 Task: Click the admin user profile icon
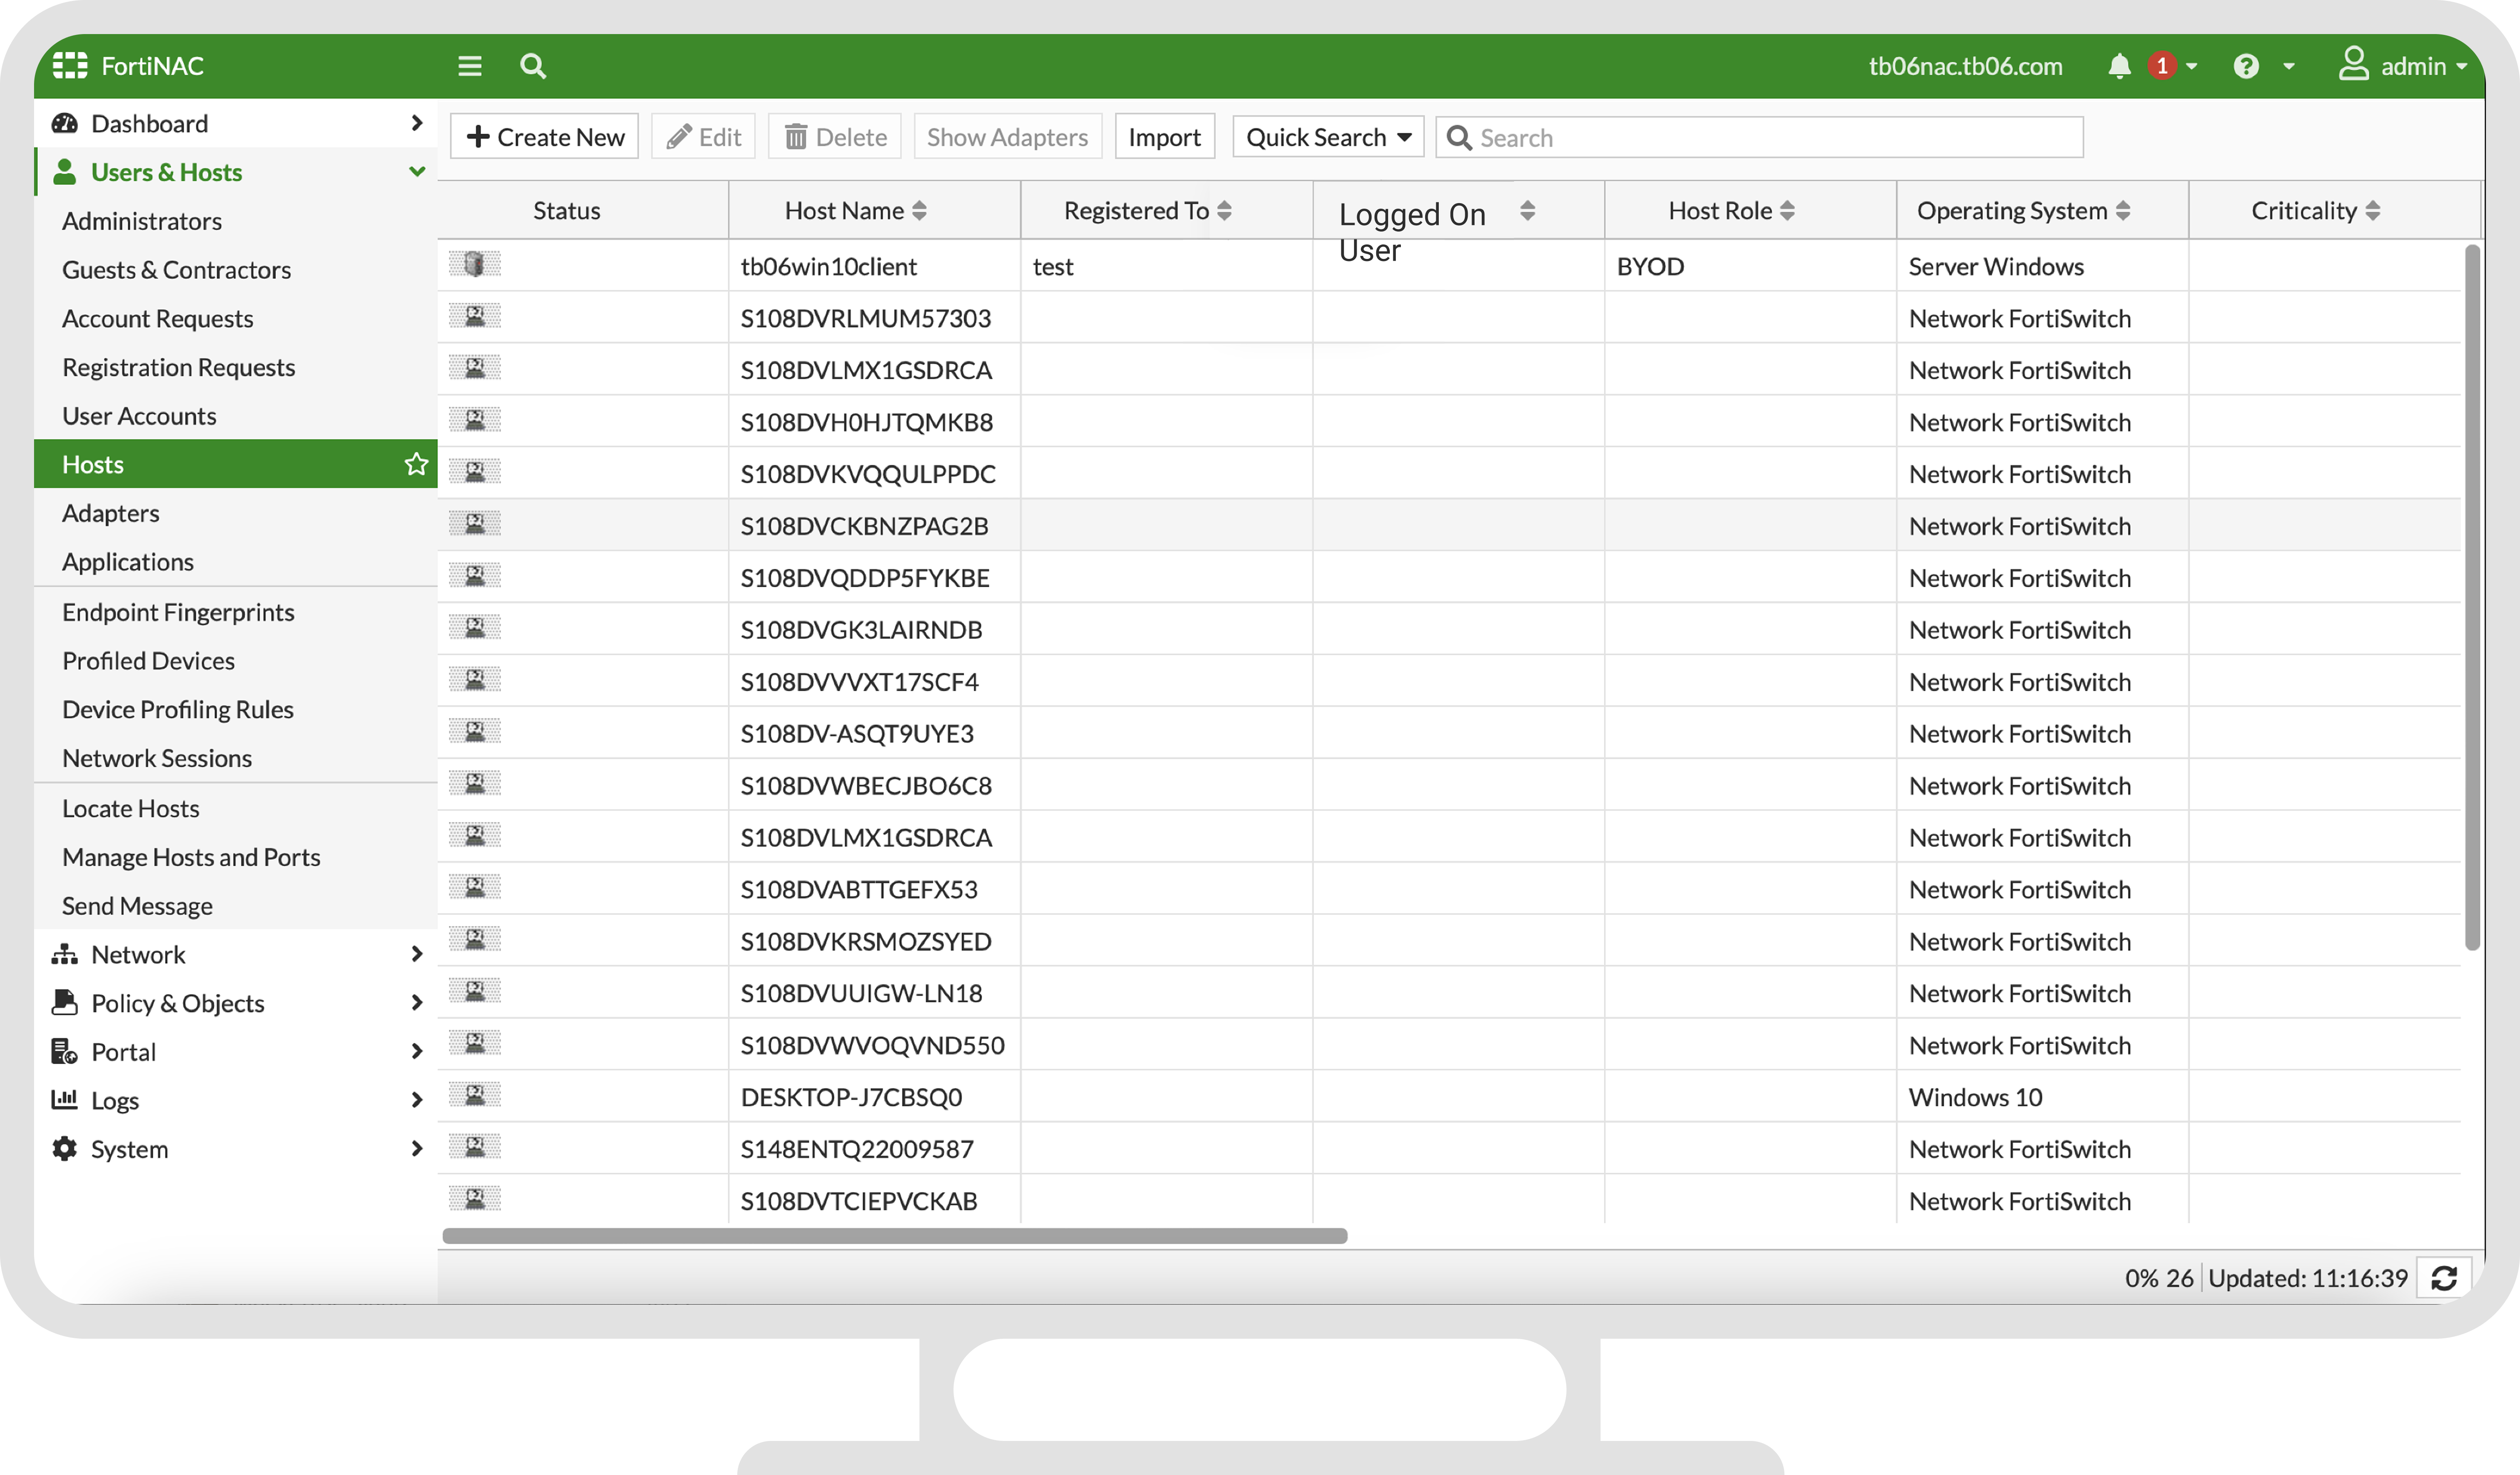(2353, 64)
